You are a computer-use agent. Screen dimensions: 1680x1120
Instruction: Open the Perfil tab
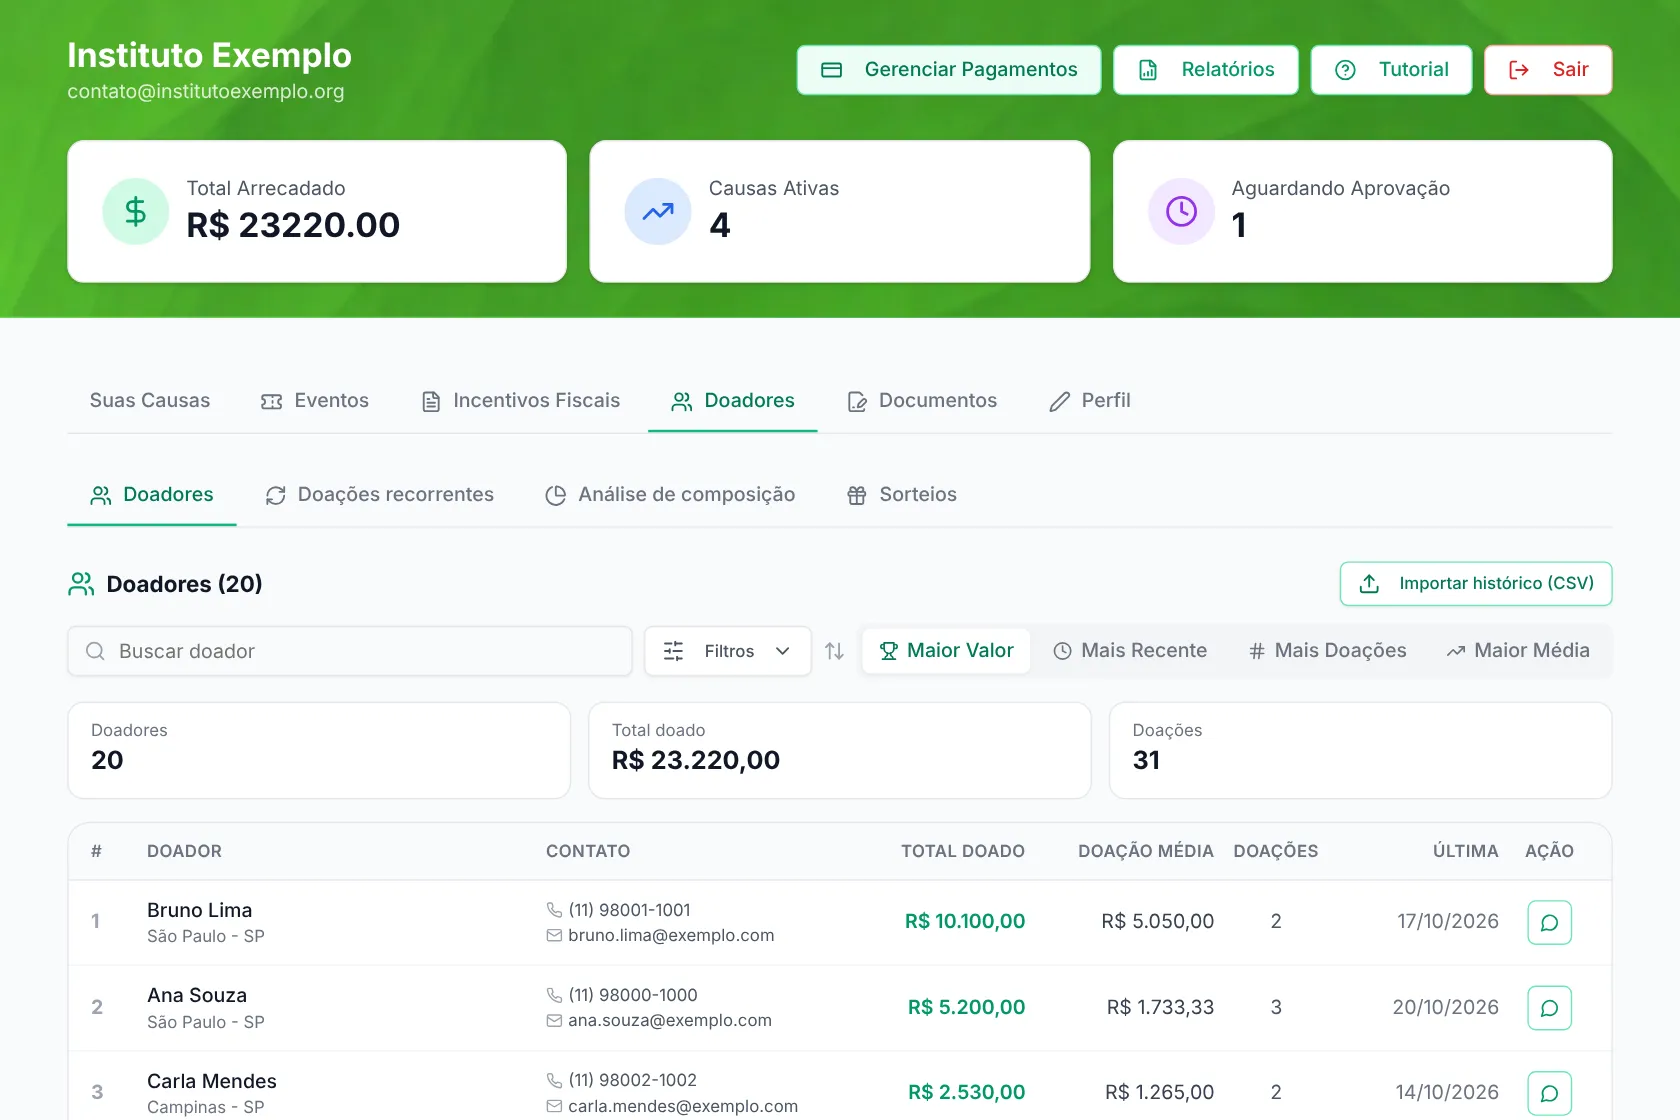click(x=1090, y=401)
